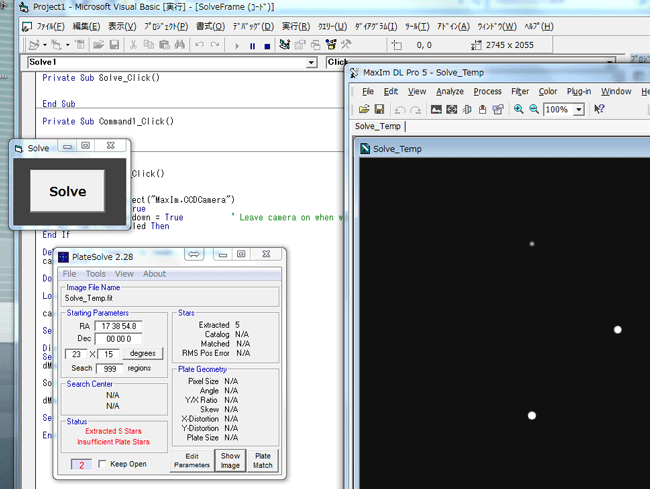Click Open Project icon in Visual Basic toolbar
The height and width of the screenshot is (489, 650).
pyautogui.click(x=98, y=45)
